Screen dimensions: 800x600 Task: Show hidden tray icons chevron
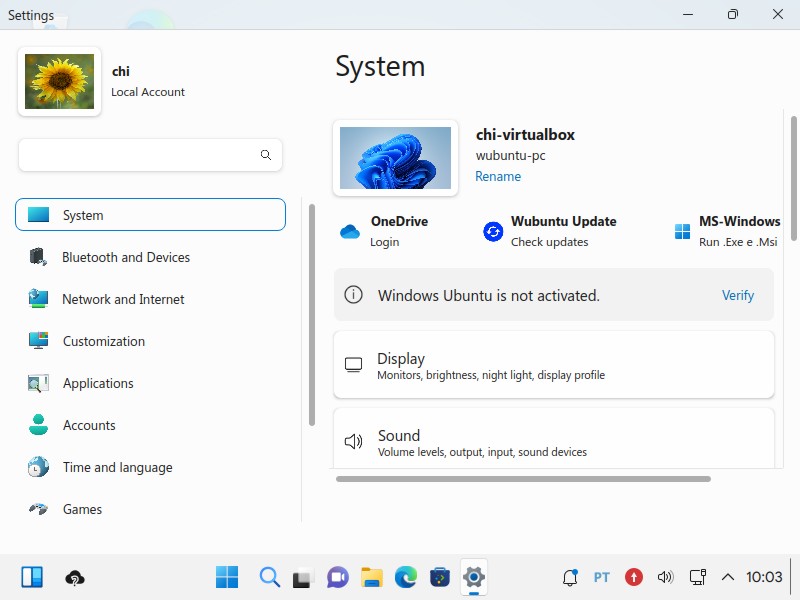point(728,577)
